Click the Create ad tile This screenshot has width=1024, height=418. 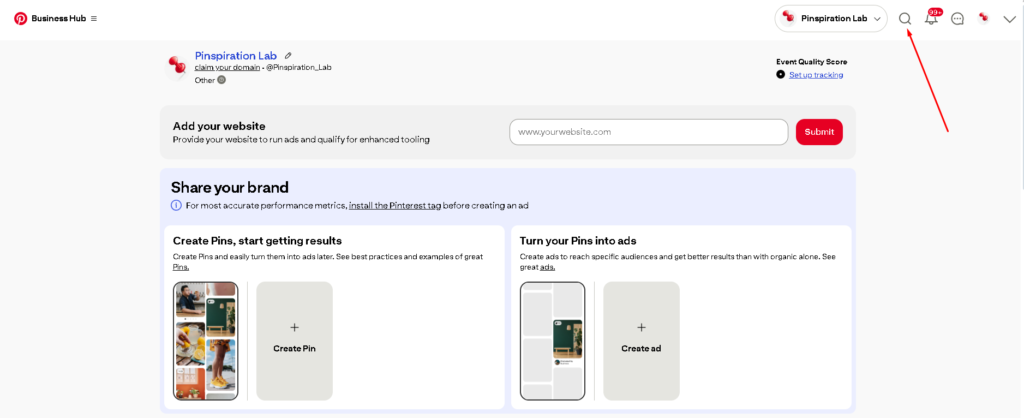coord(641,341)
